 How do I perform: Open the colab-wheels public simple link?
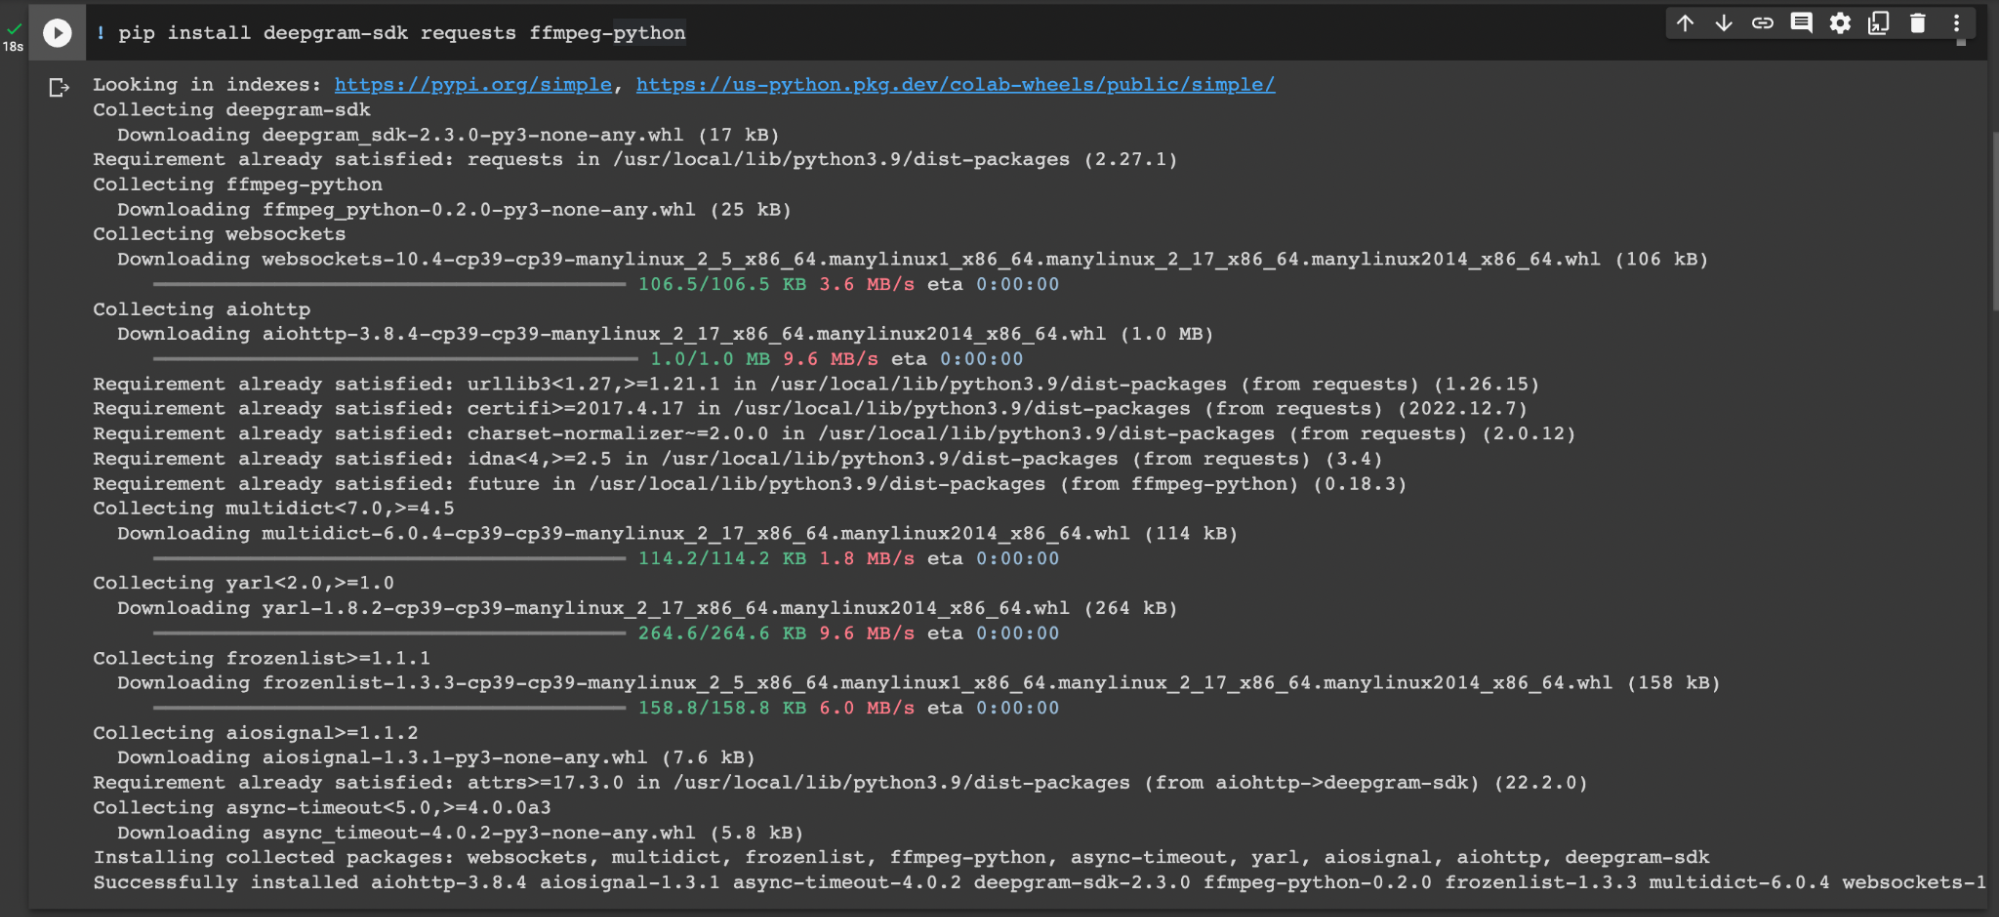click(955, 85)
